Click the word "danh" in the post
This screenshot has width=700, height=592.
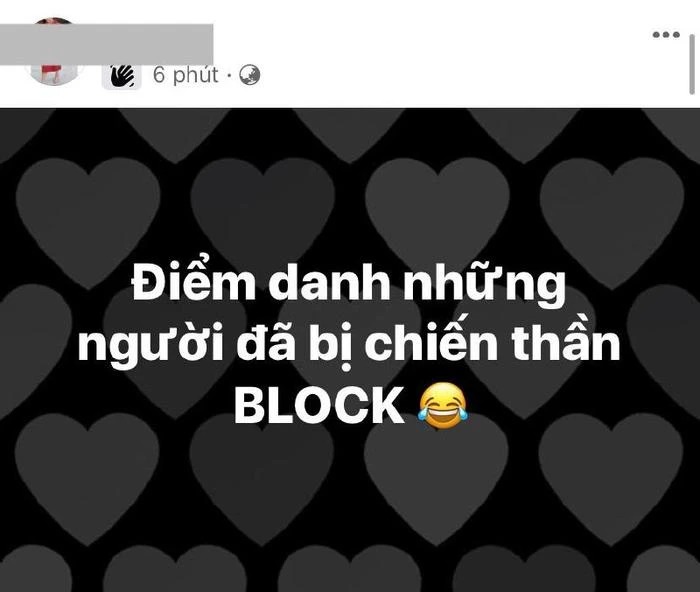tap(329, 283)
